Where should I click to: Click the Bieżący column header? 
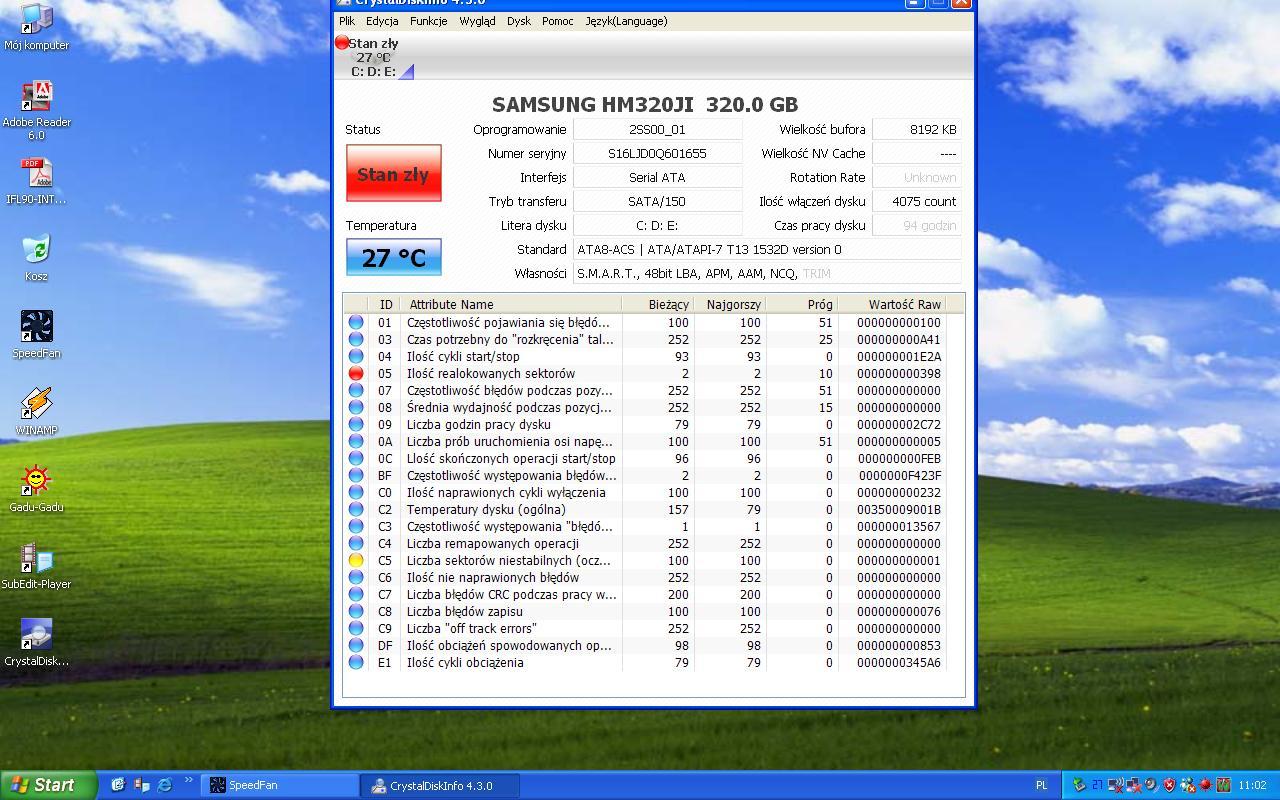[x=657, y=304]
